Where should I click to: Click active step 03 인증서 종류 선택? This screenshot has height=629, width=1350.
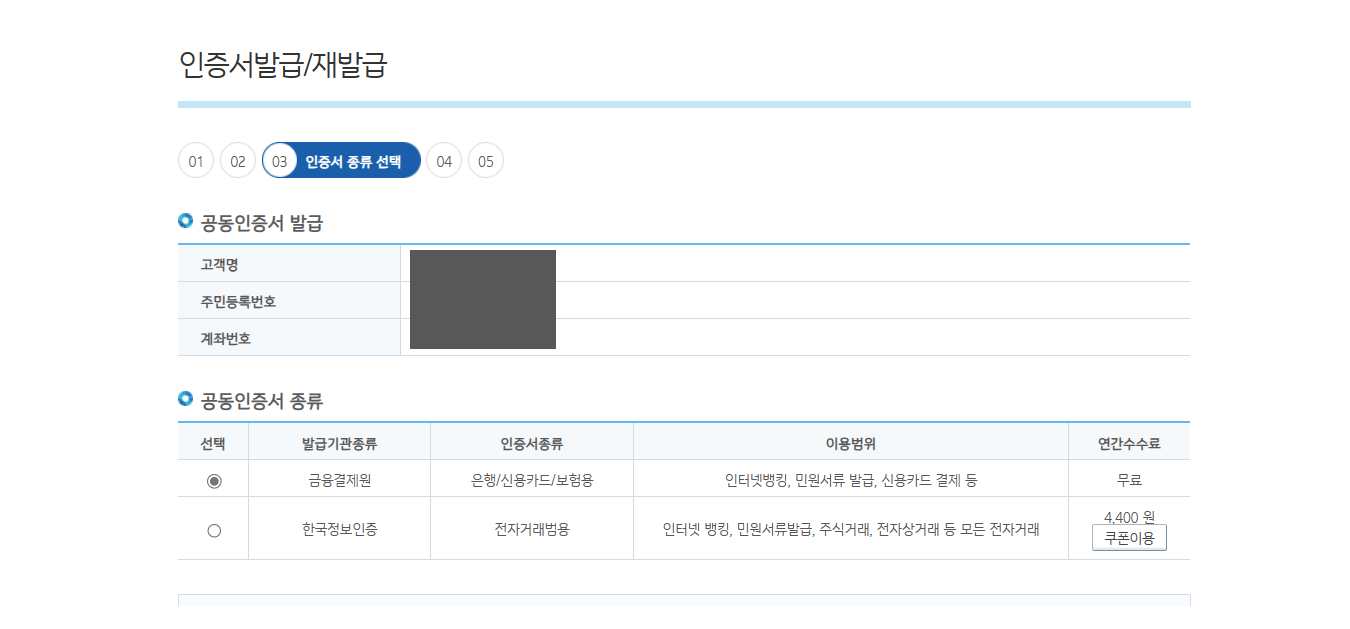point(341,161)
